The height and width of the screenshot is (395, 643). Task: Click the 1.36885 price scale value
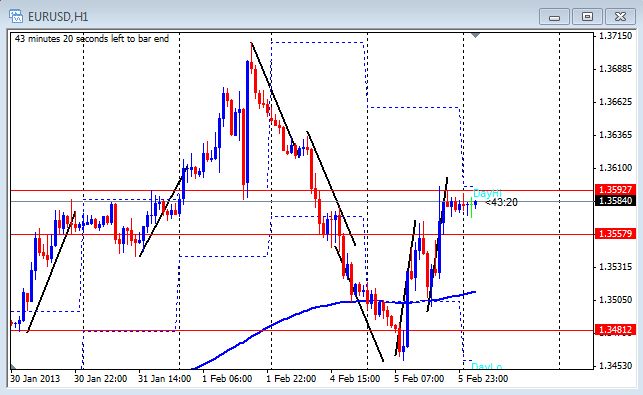pos(616,68)
